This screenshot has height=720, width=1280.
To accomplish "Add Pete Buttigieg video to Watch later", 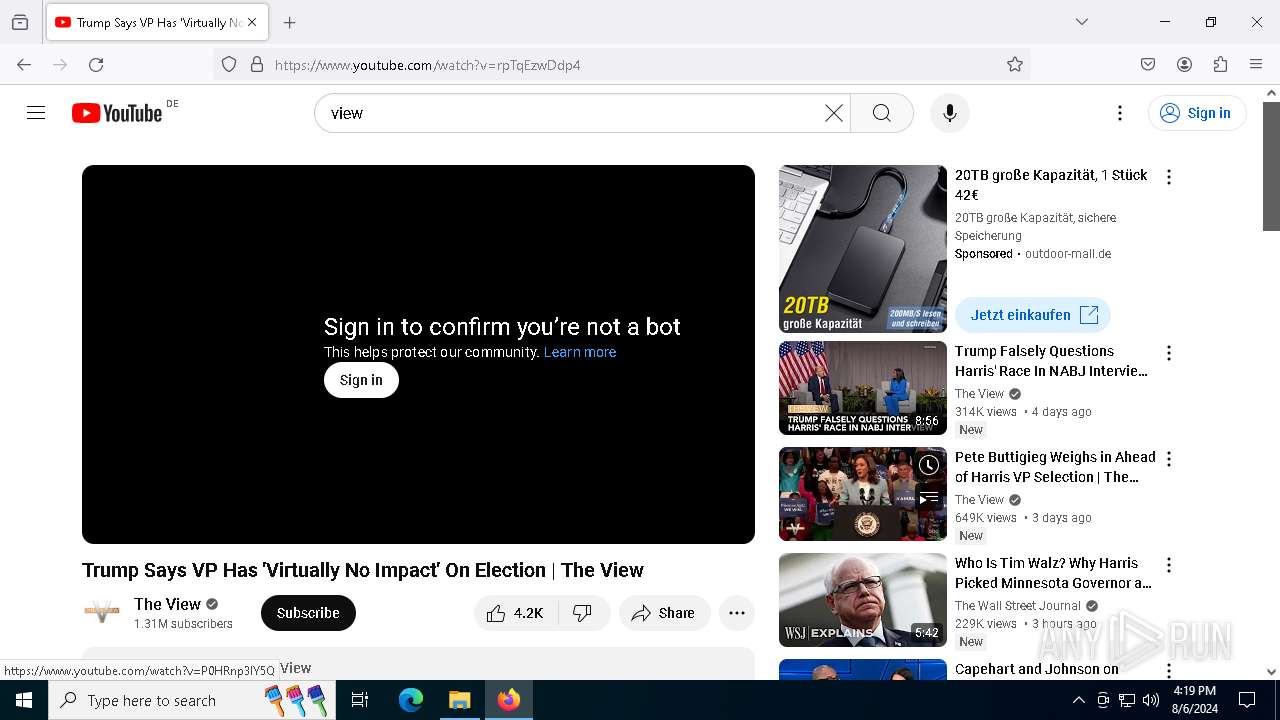I will coord(929,465).
